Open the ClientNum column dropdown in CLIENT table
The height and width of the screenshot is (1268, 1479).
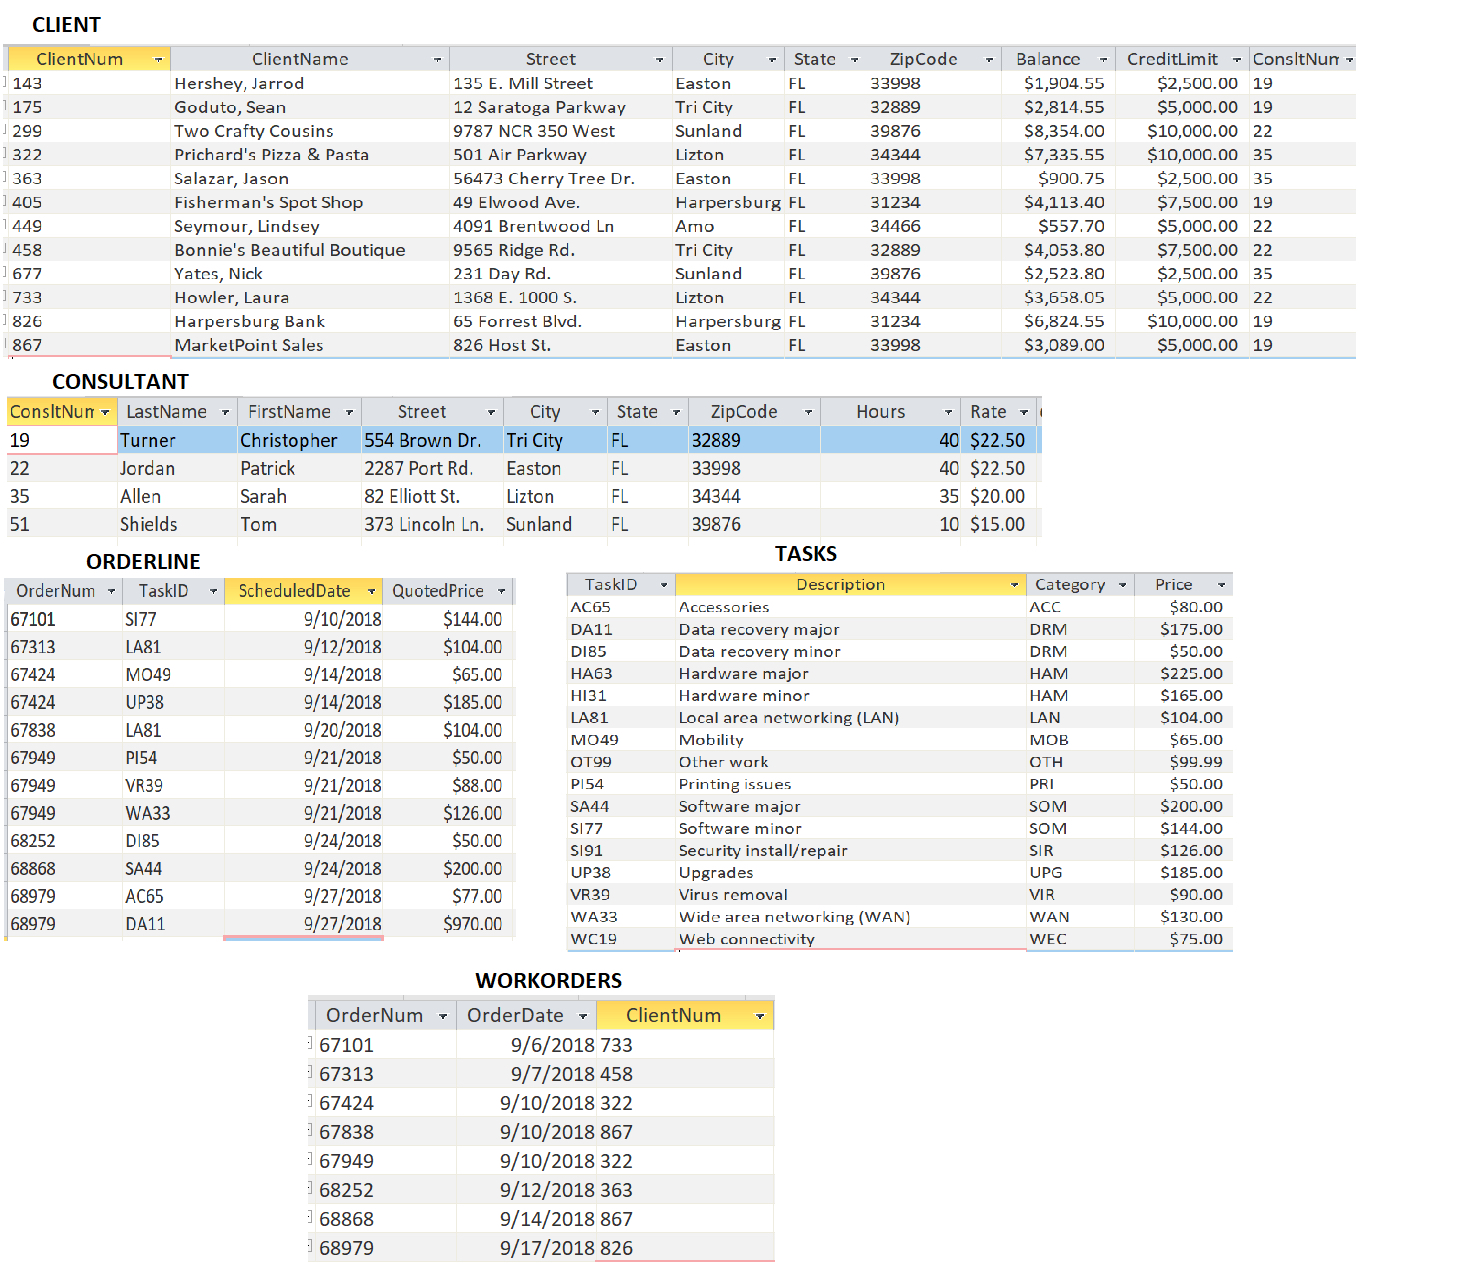[158, 60]
